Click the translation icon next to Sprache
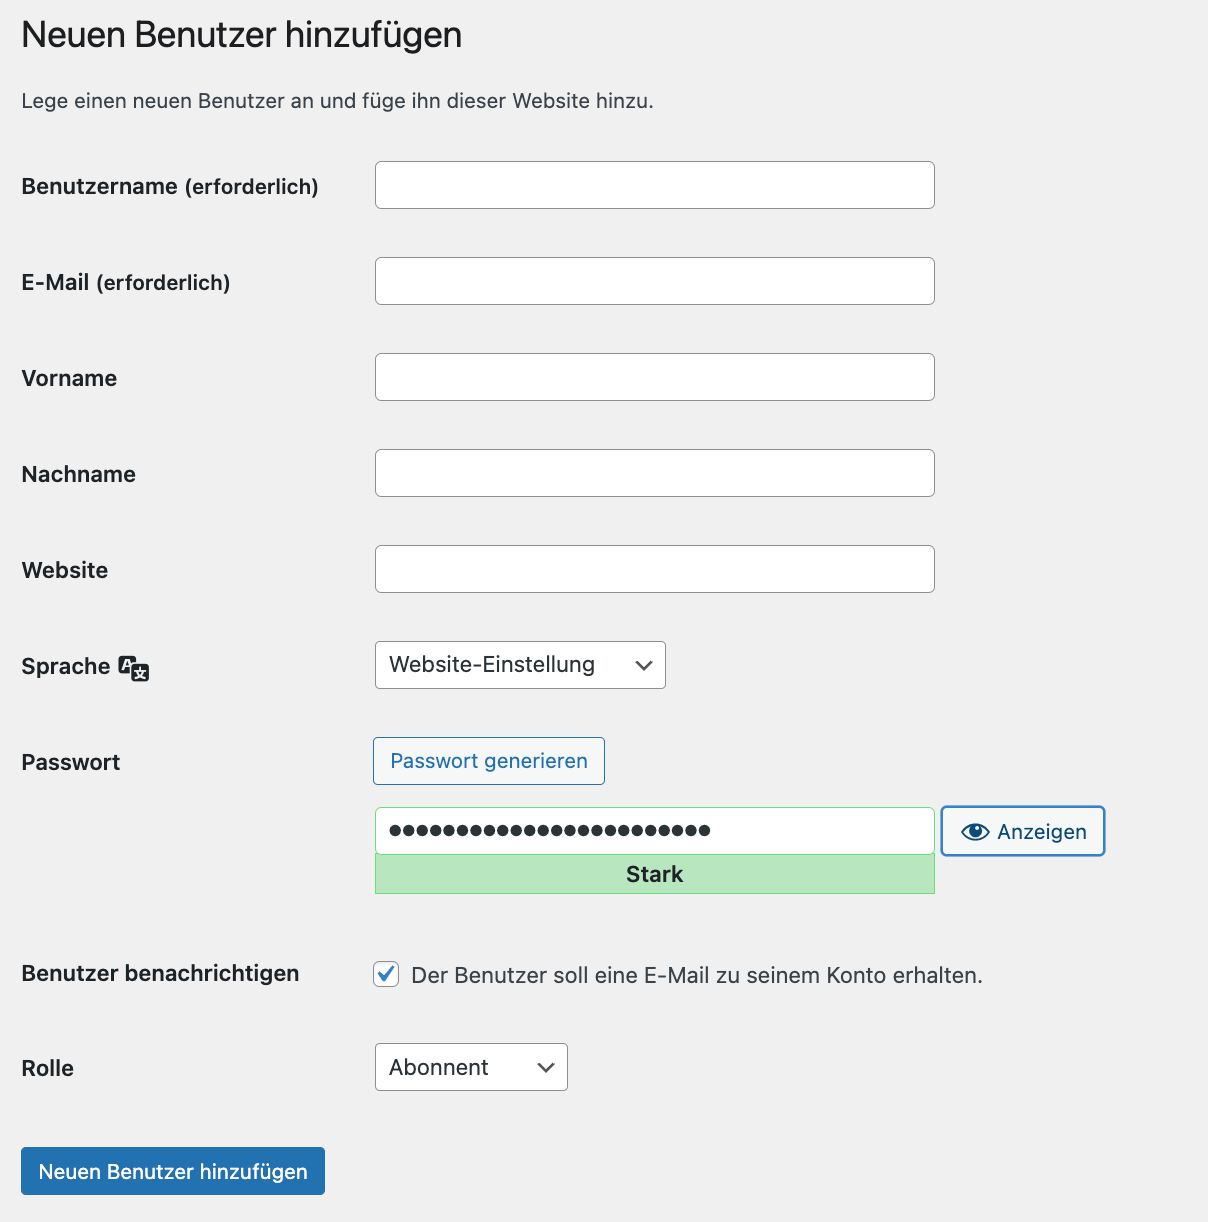This screenshot has width=1208, height=1222. [134, 668]
